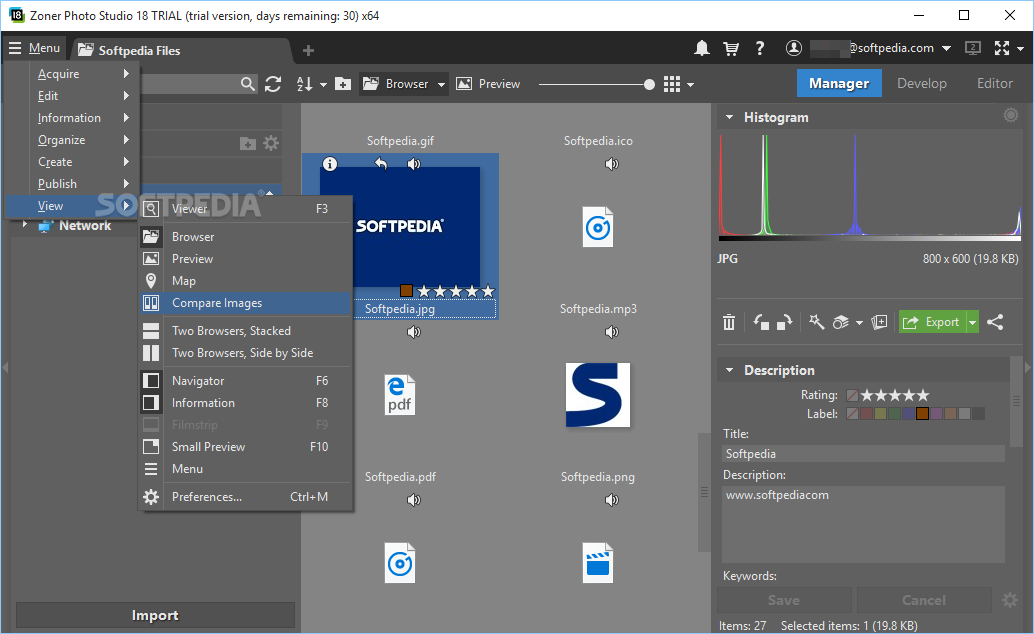
Task: Open account dropdown next to email
Action: click(x=946, y=48)
